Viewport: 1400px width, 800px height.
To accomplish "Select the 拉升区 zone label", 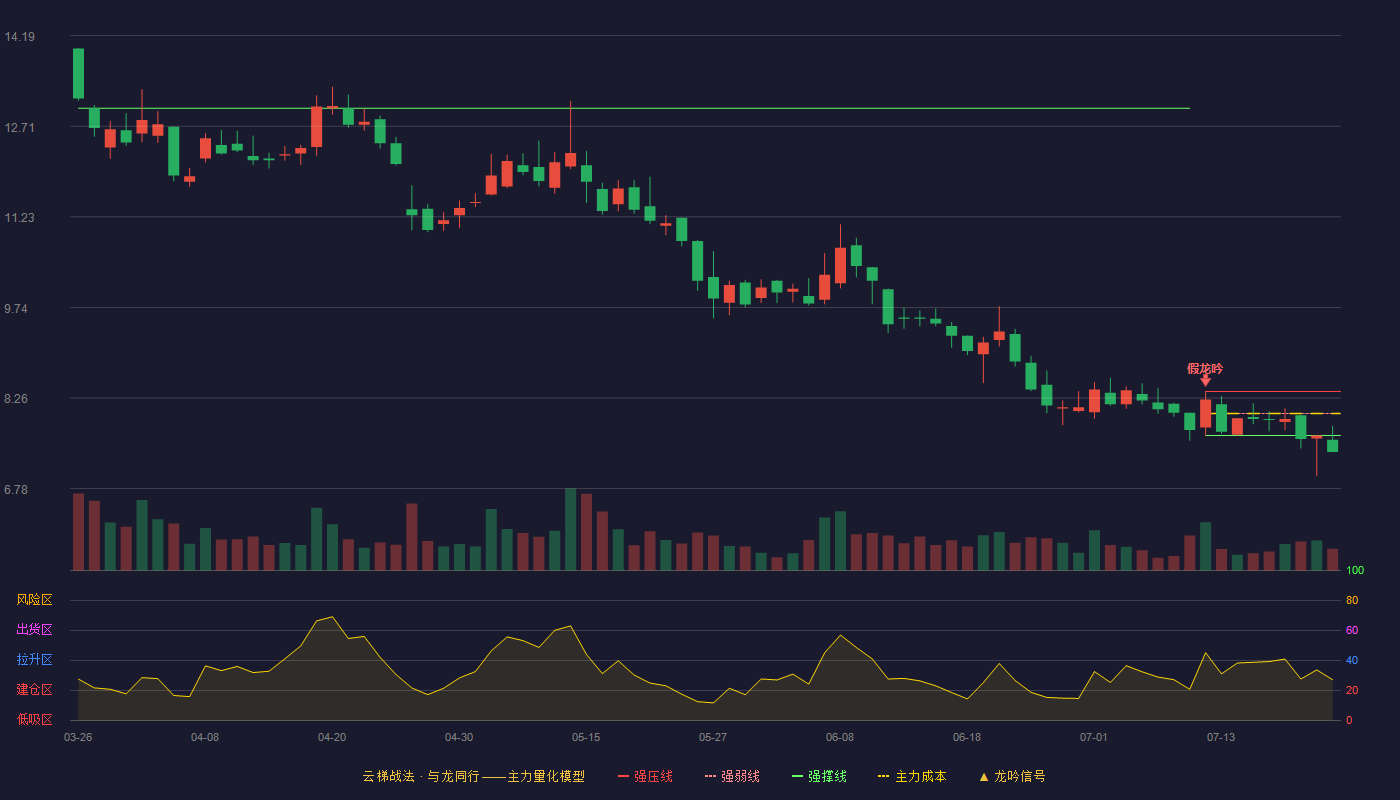I will point(34,660).
